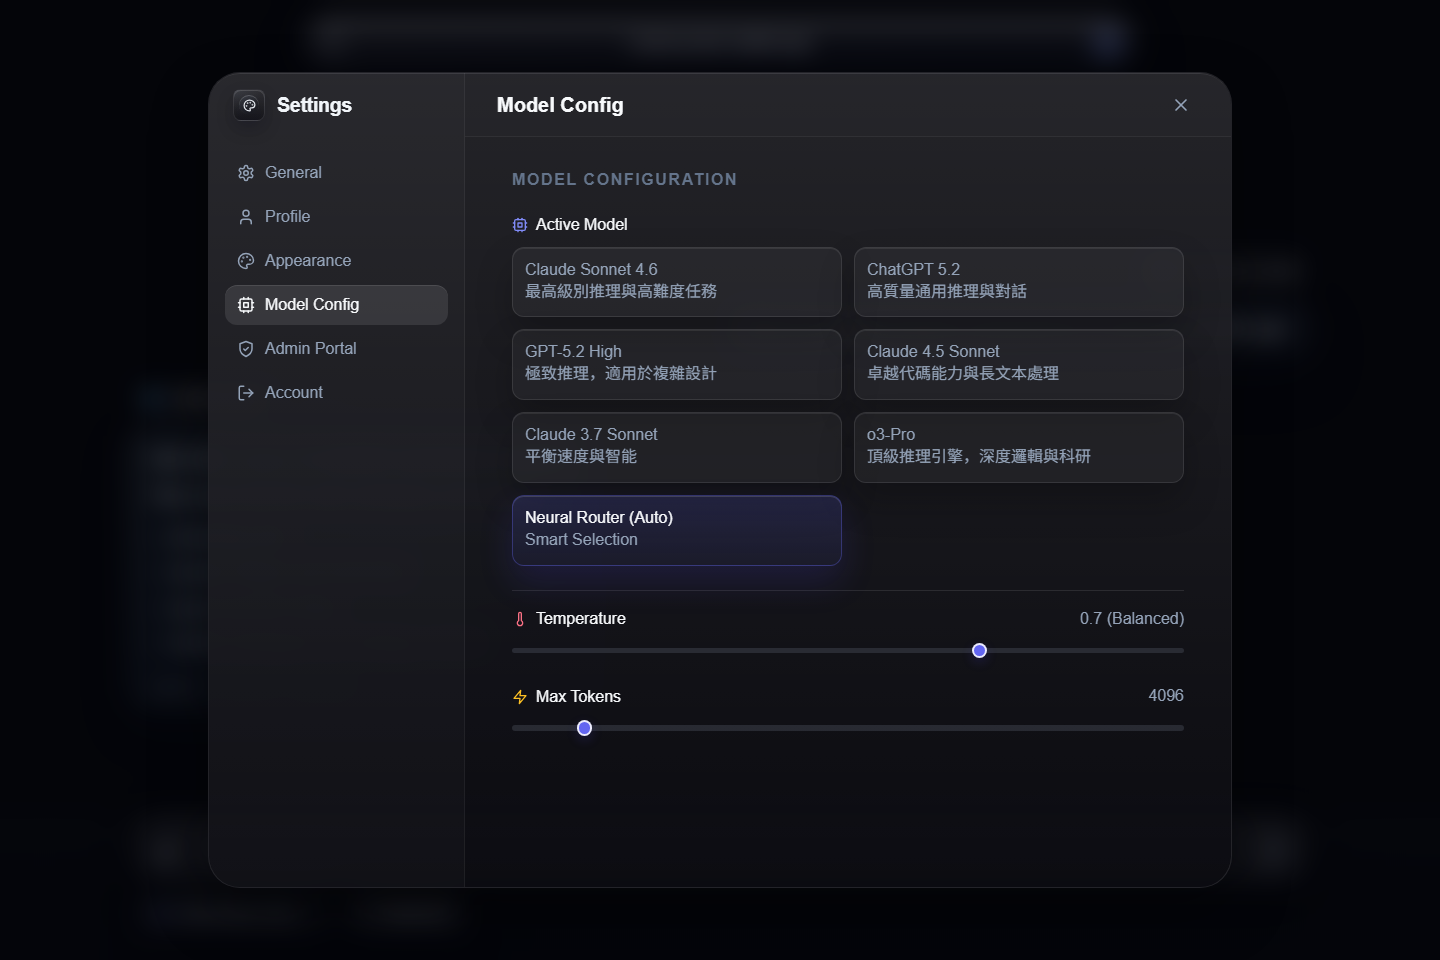Select Neural Router (Auto) Smart Selection
1440x960 pixels.
[x=677, y=531]
